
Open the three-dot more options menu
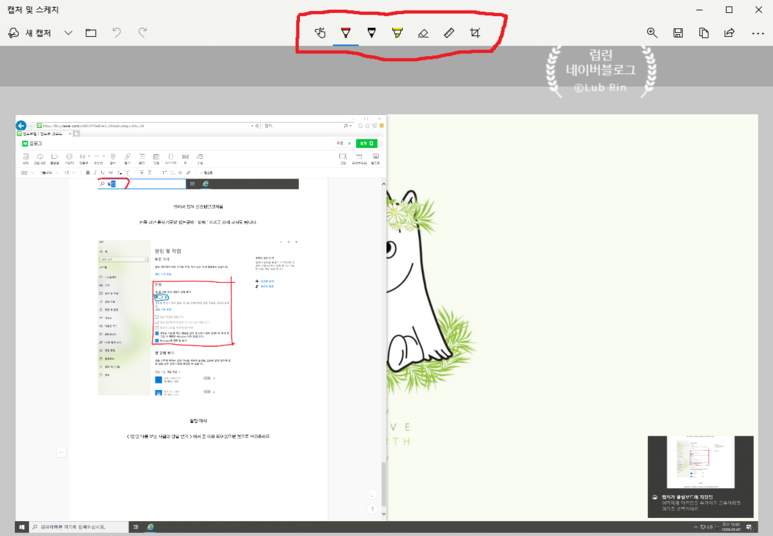click(758, 34)
